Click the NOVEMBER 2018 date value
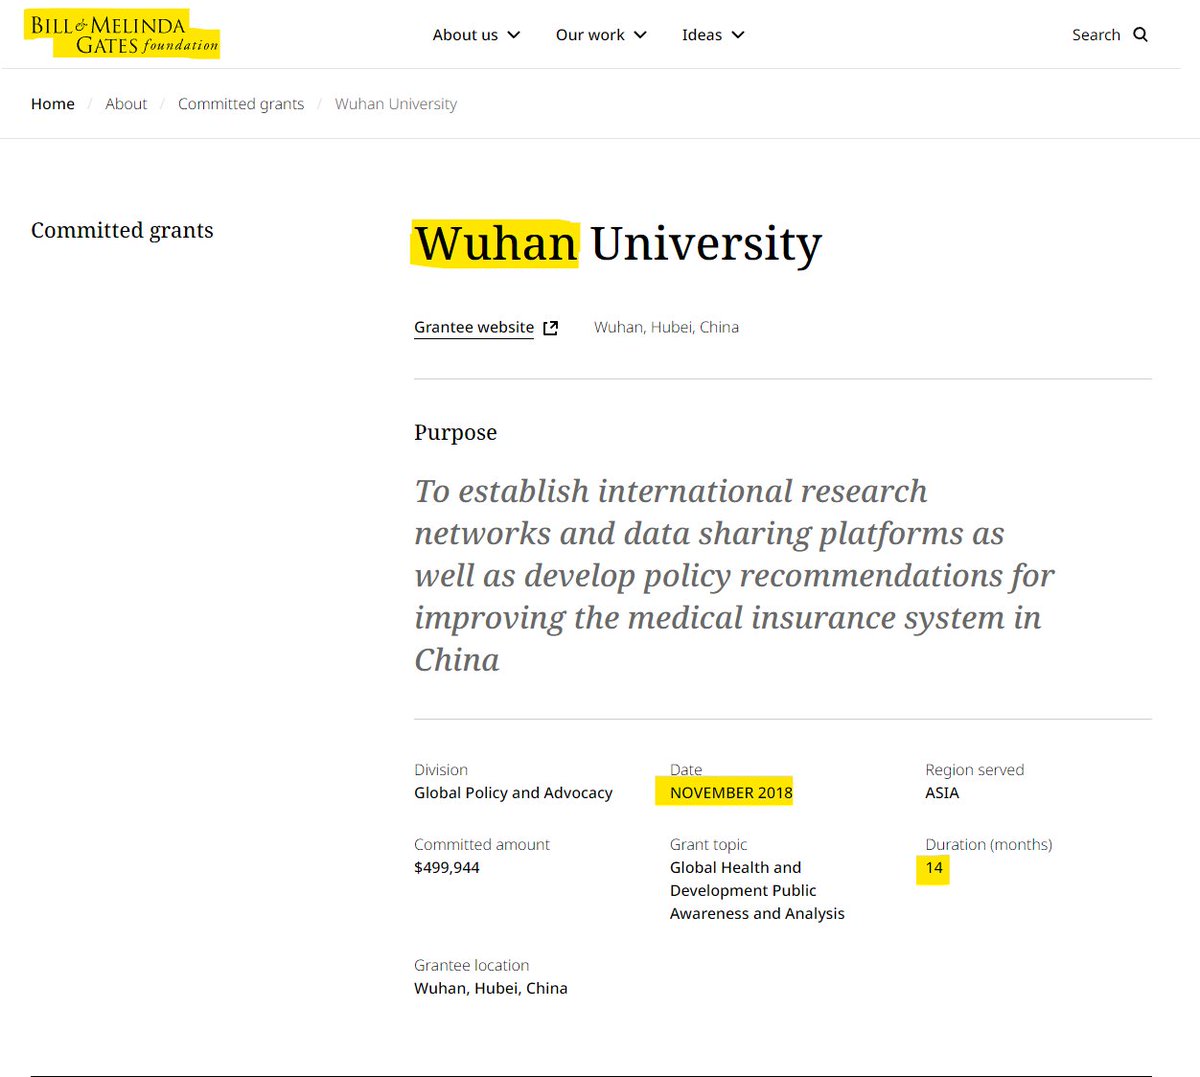This screenshot has width=1200, height=1077. [731, 793]
